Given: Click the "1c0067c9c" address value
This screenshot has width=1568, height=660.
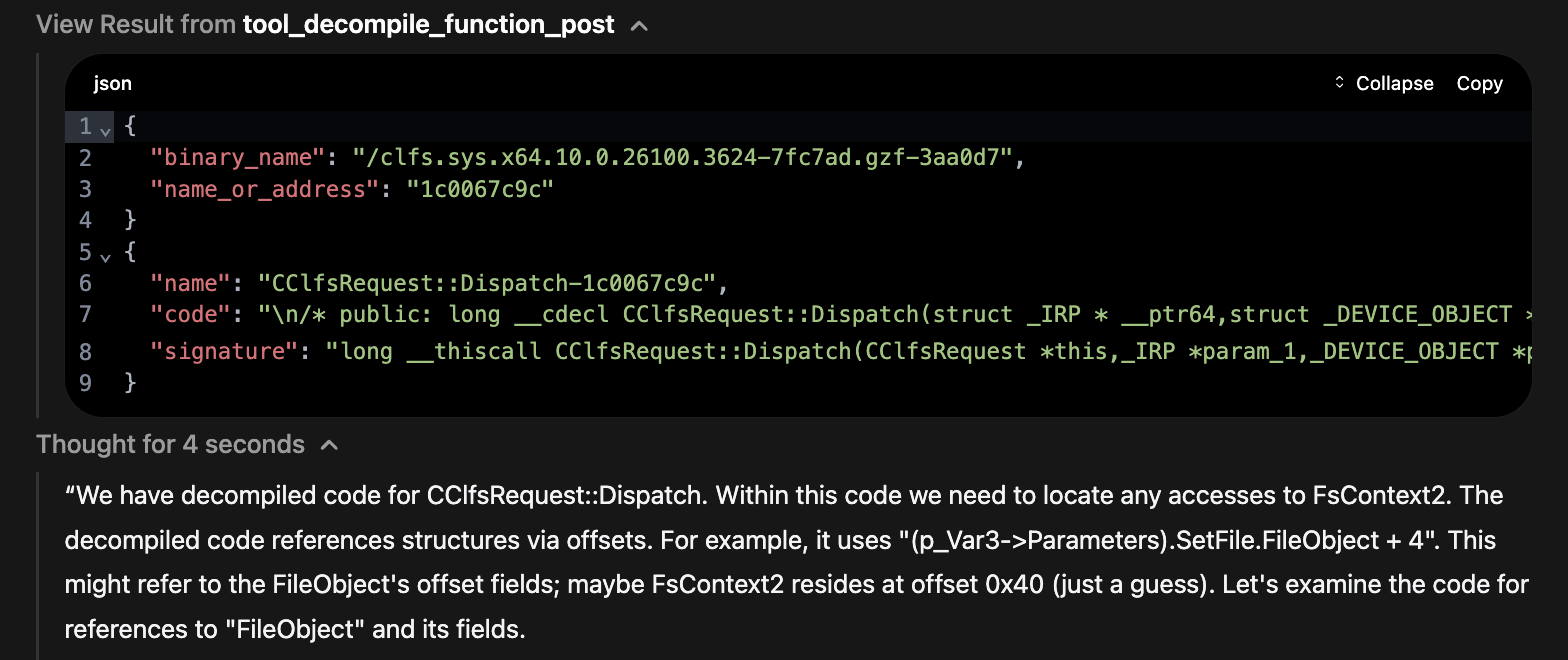Looking at the screenshot, I should [479, 189].
